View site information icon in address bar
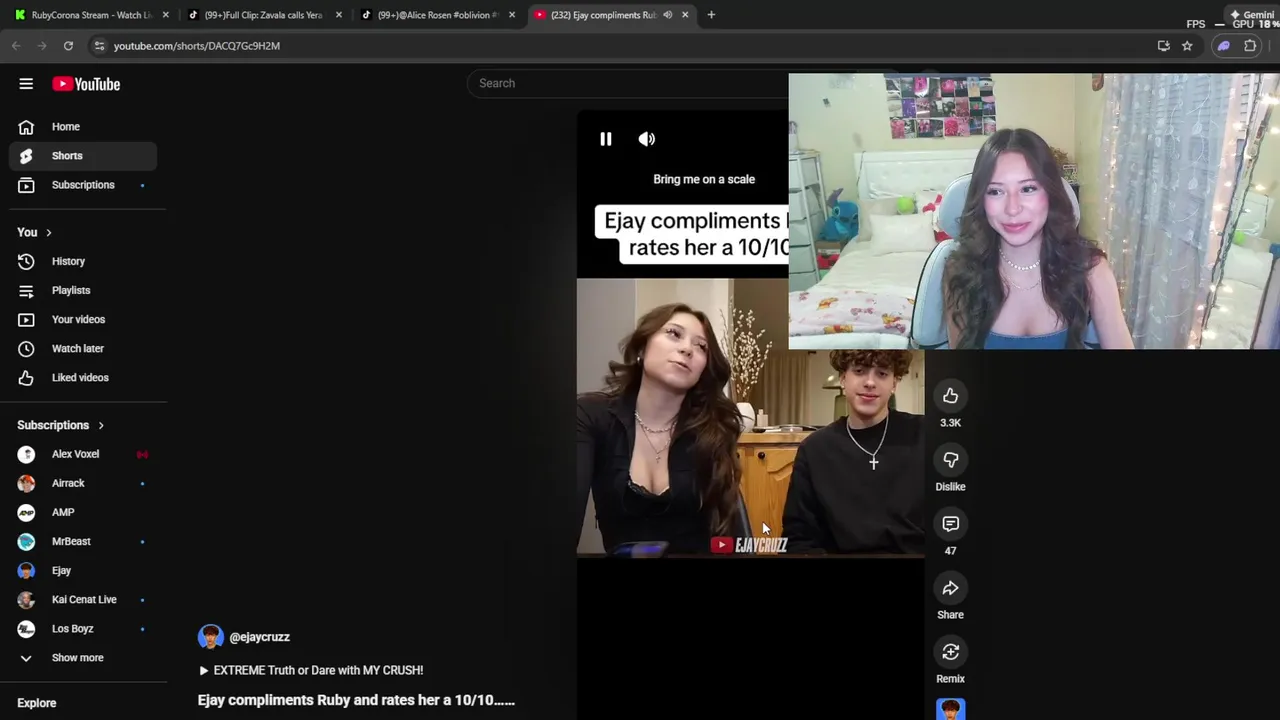The width and height of the screenshot is (1280, 720). pos(99,46)
